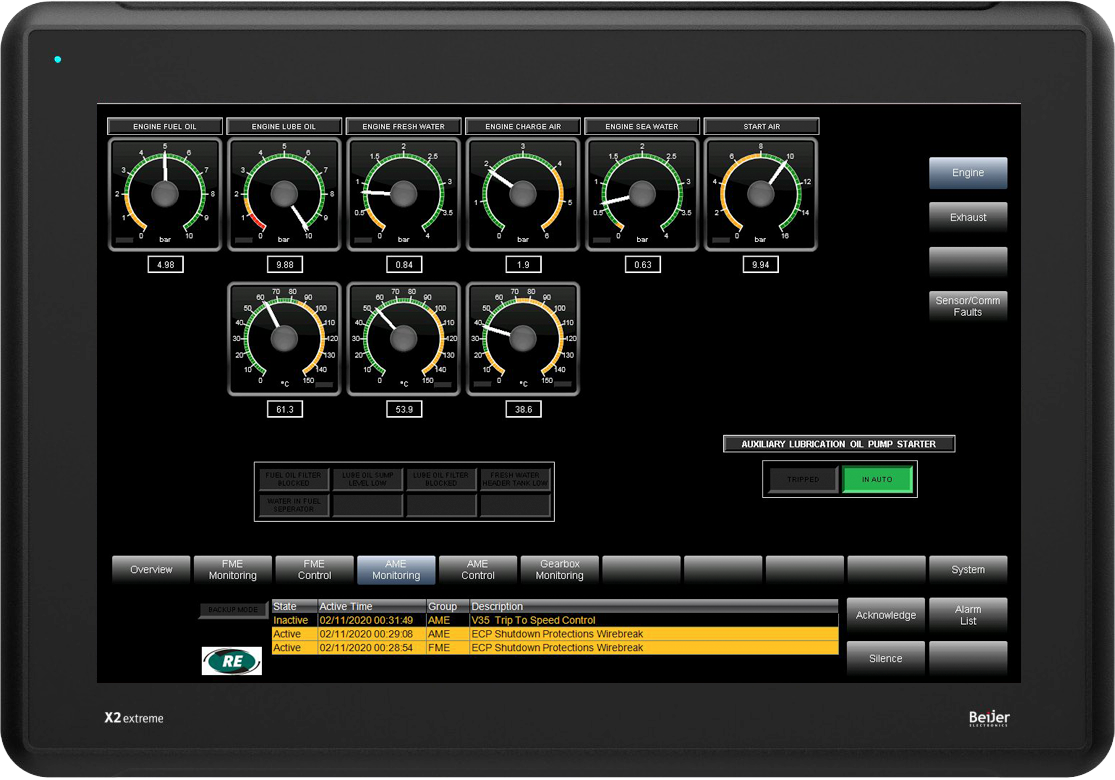Switch to the AME Control tab
The height and width of the screenshot is (780, 1115).
click(x=478, y=570)
